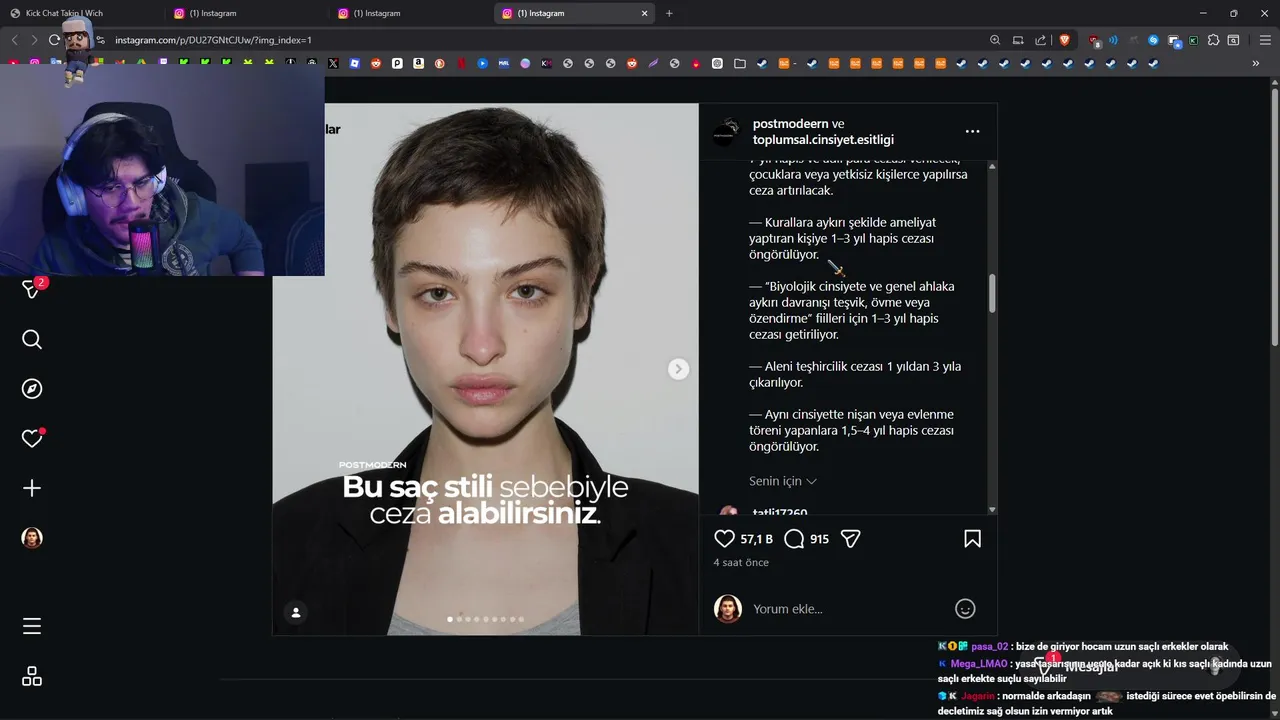The width and height of the screenshot is (1280, 720).
Task: Open the browser hamburger main menu
Action: coord(1265,40)
